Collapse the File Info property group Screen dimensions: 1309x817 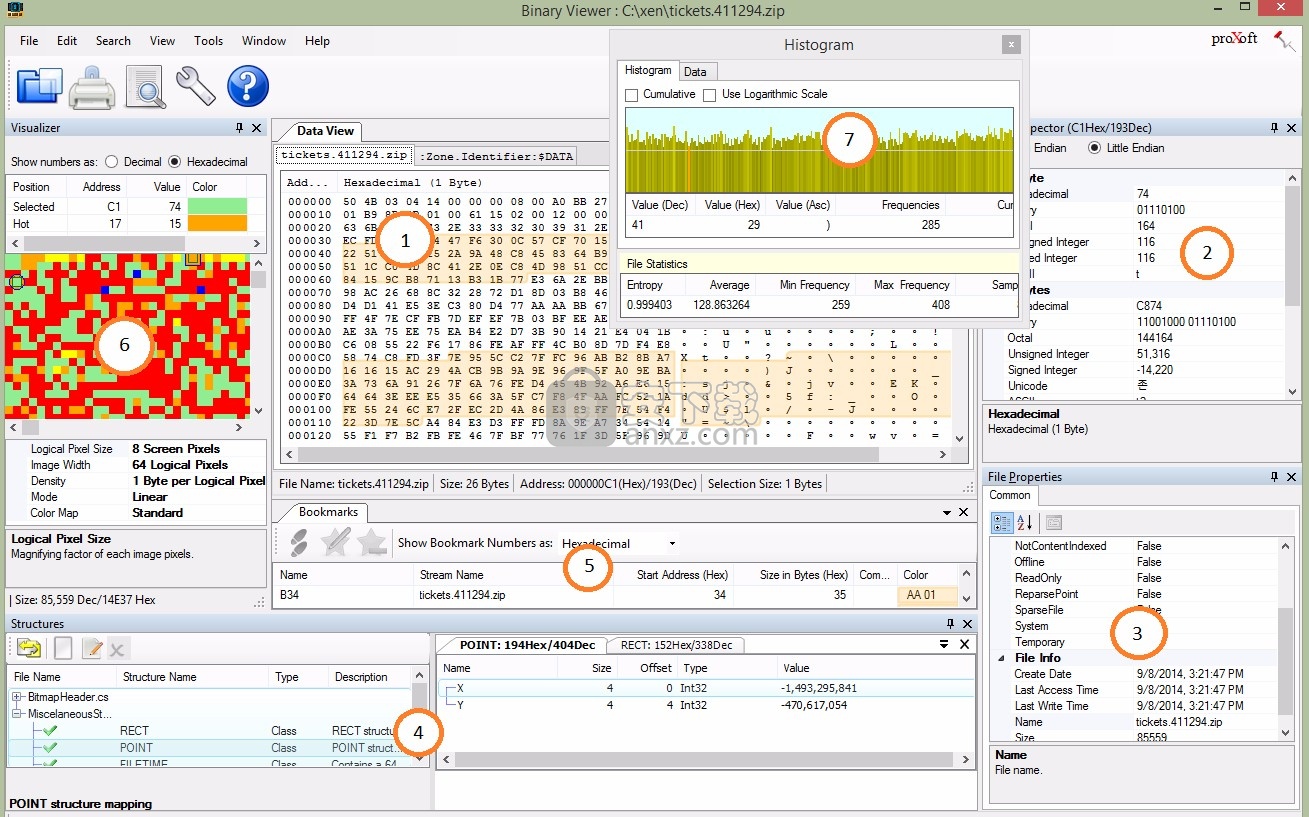click(x=1002, y=658)
